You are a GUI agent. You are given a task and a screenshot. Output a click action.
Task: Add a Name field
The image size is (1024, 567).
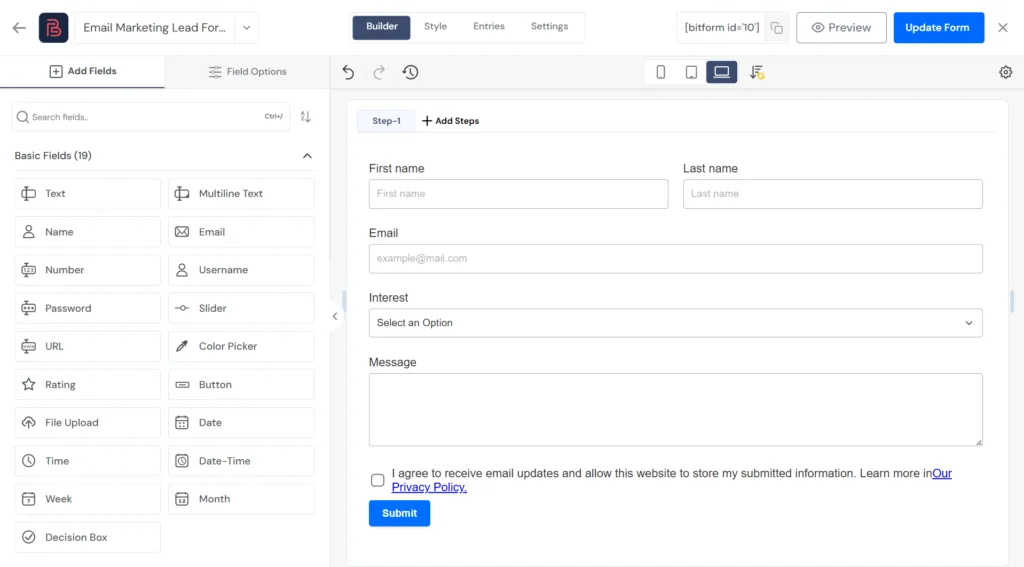(88, 232)
